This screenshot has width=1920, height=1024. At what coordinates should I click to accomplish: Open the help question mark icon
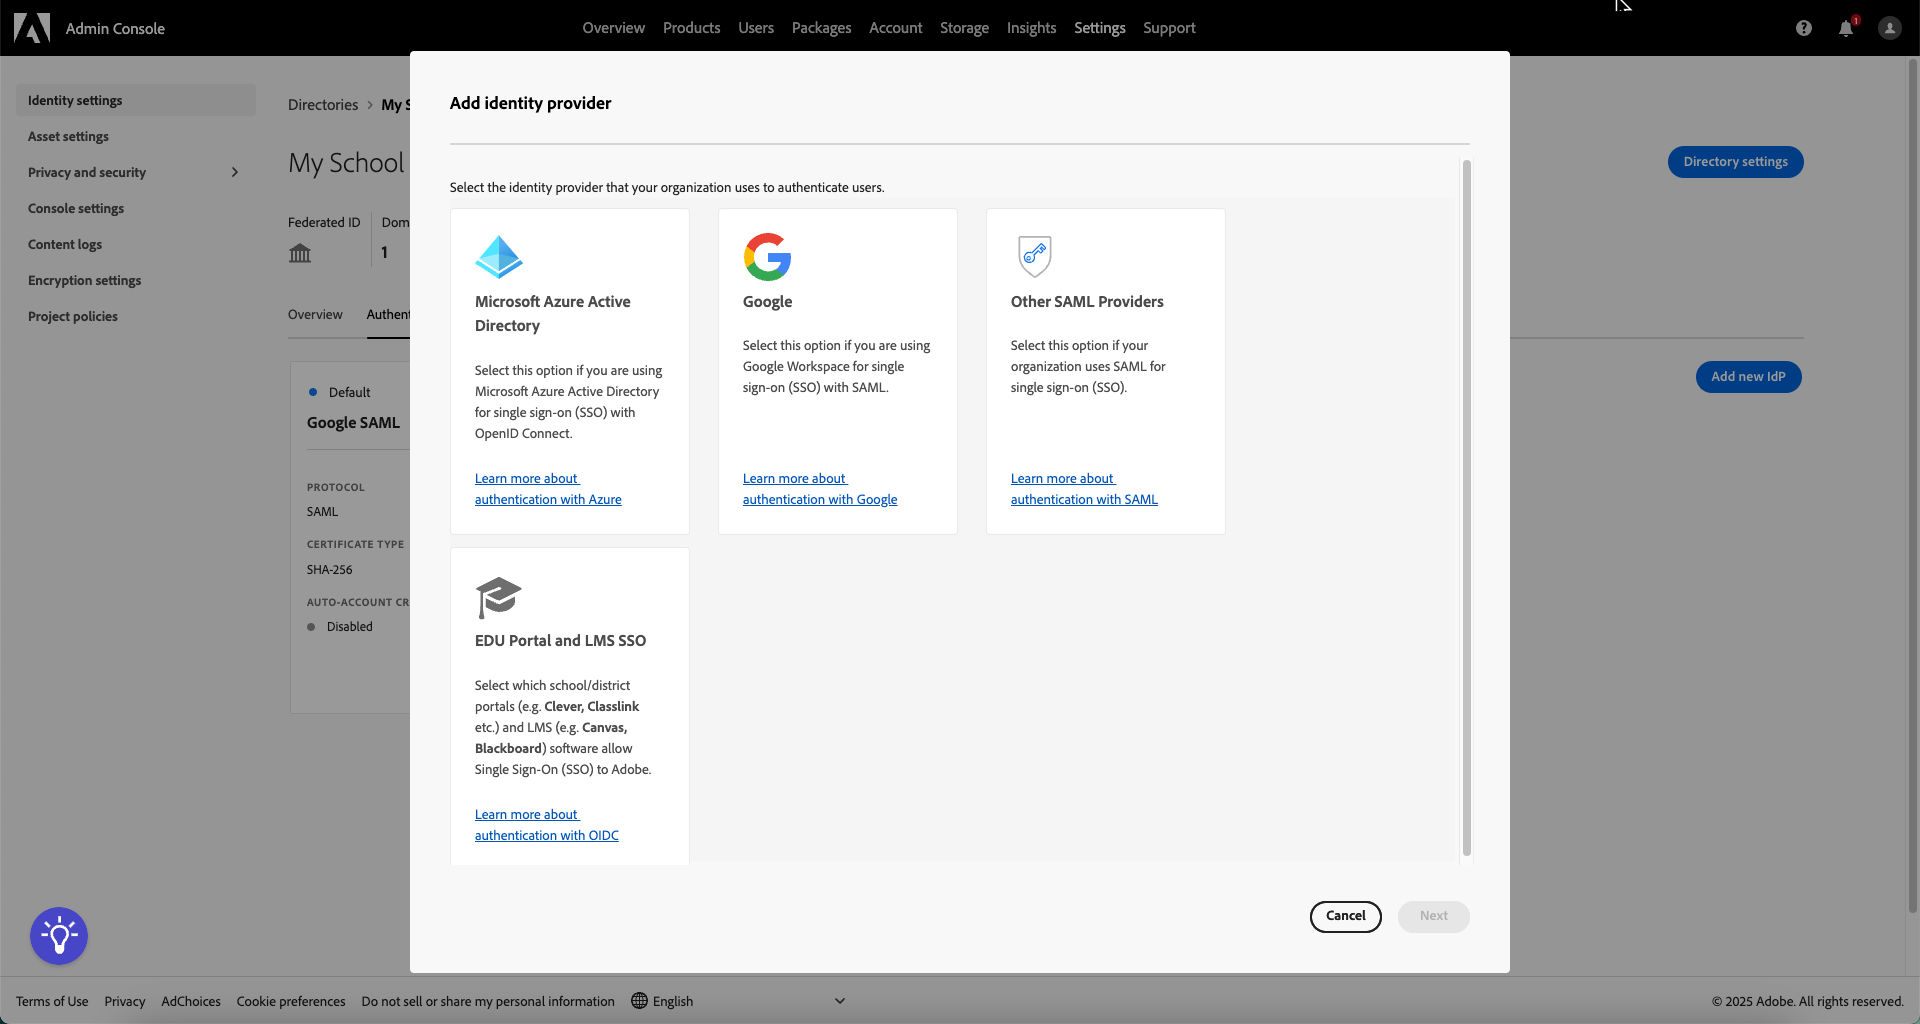point(1803,28)
